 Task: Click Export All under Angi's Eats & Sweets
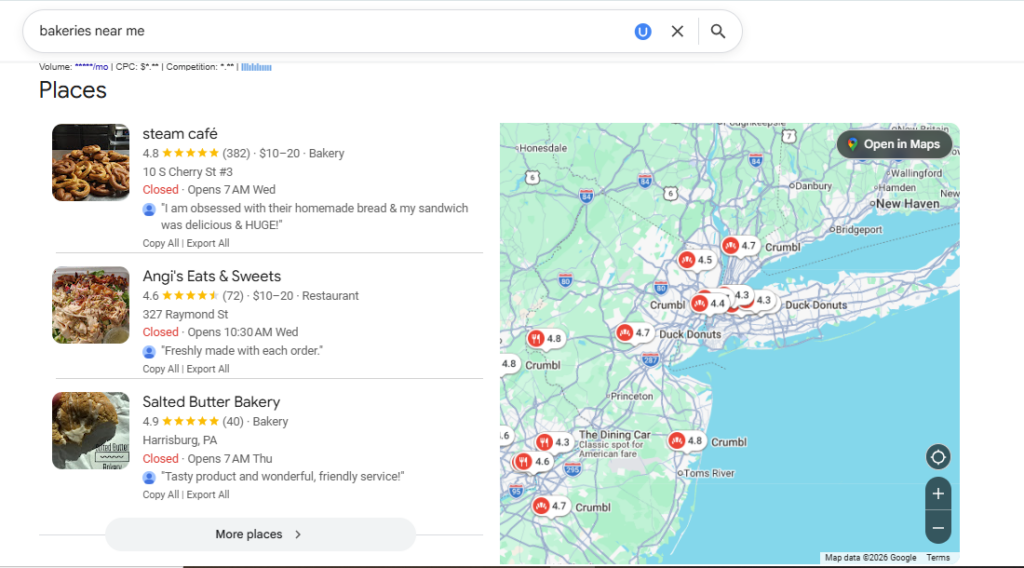point(208,369)
